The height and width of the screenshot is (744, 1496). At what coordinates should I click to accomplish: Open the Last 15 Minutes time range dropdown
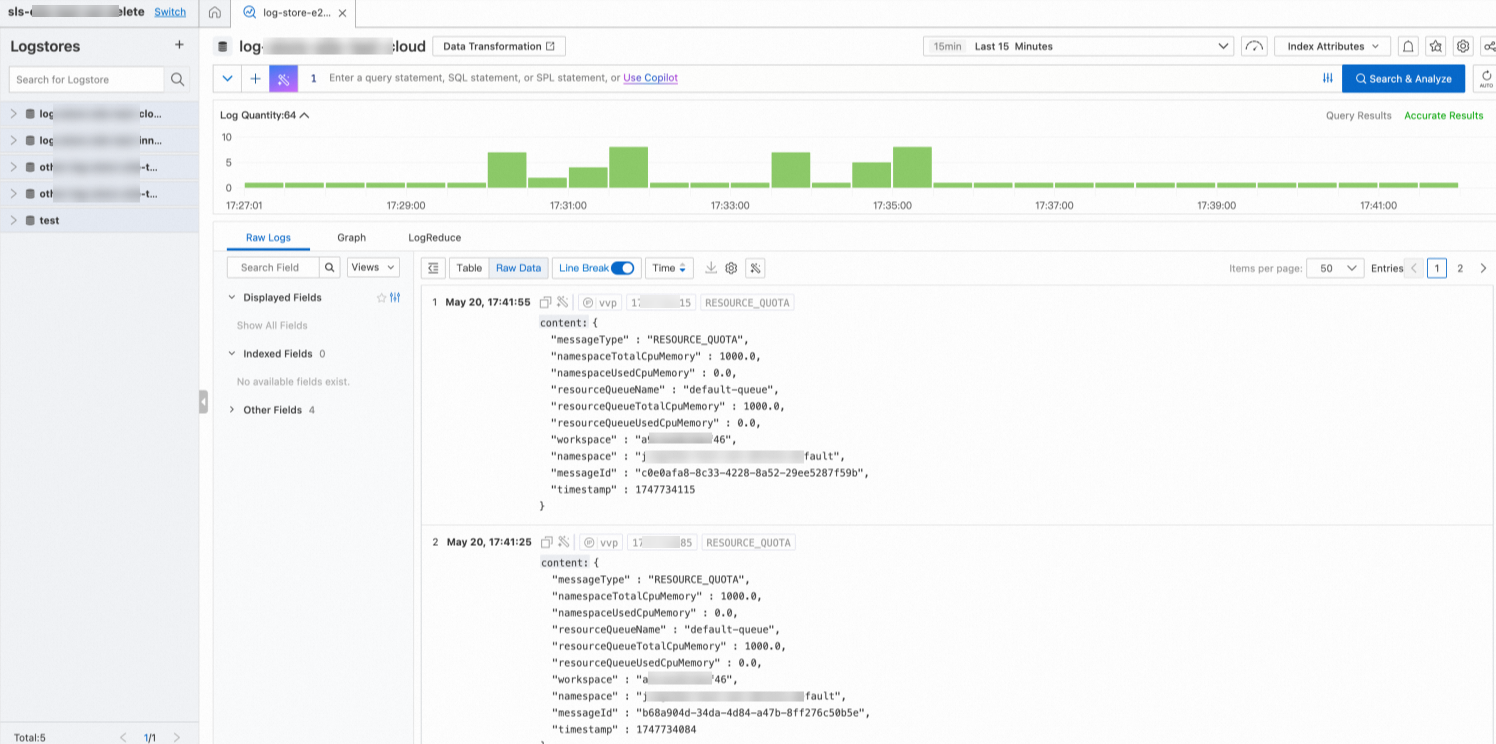(1078, 46)
